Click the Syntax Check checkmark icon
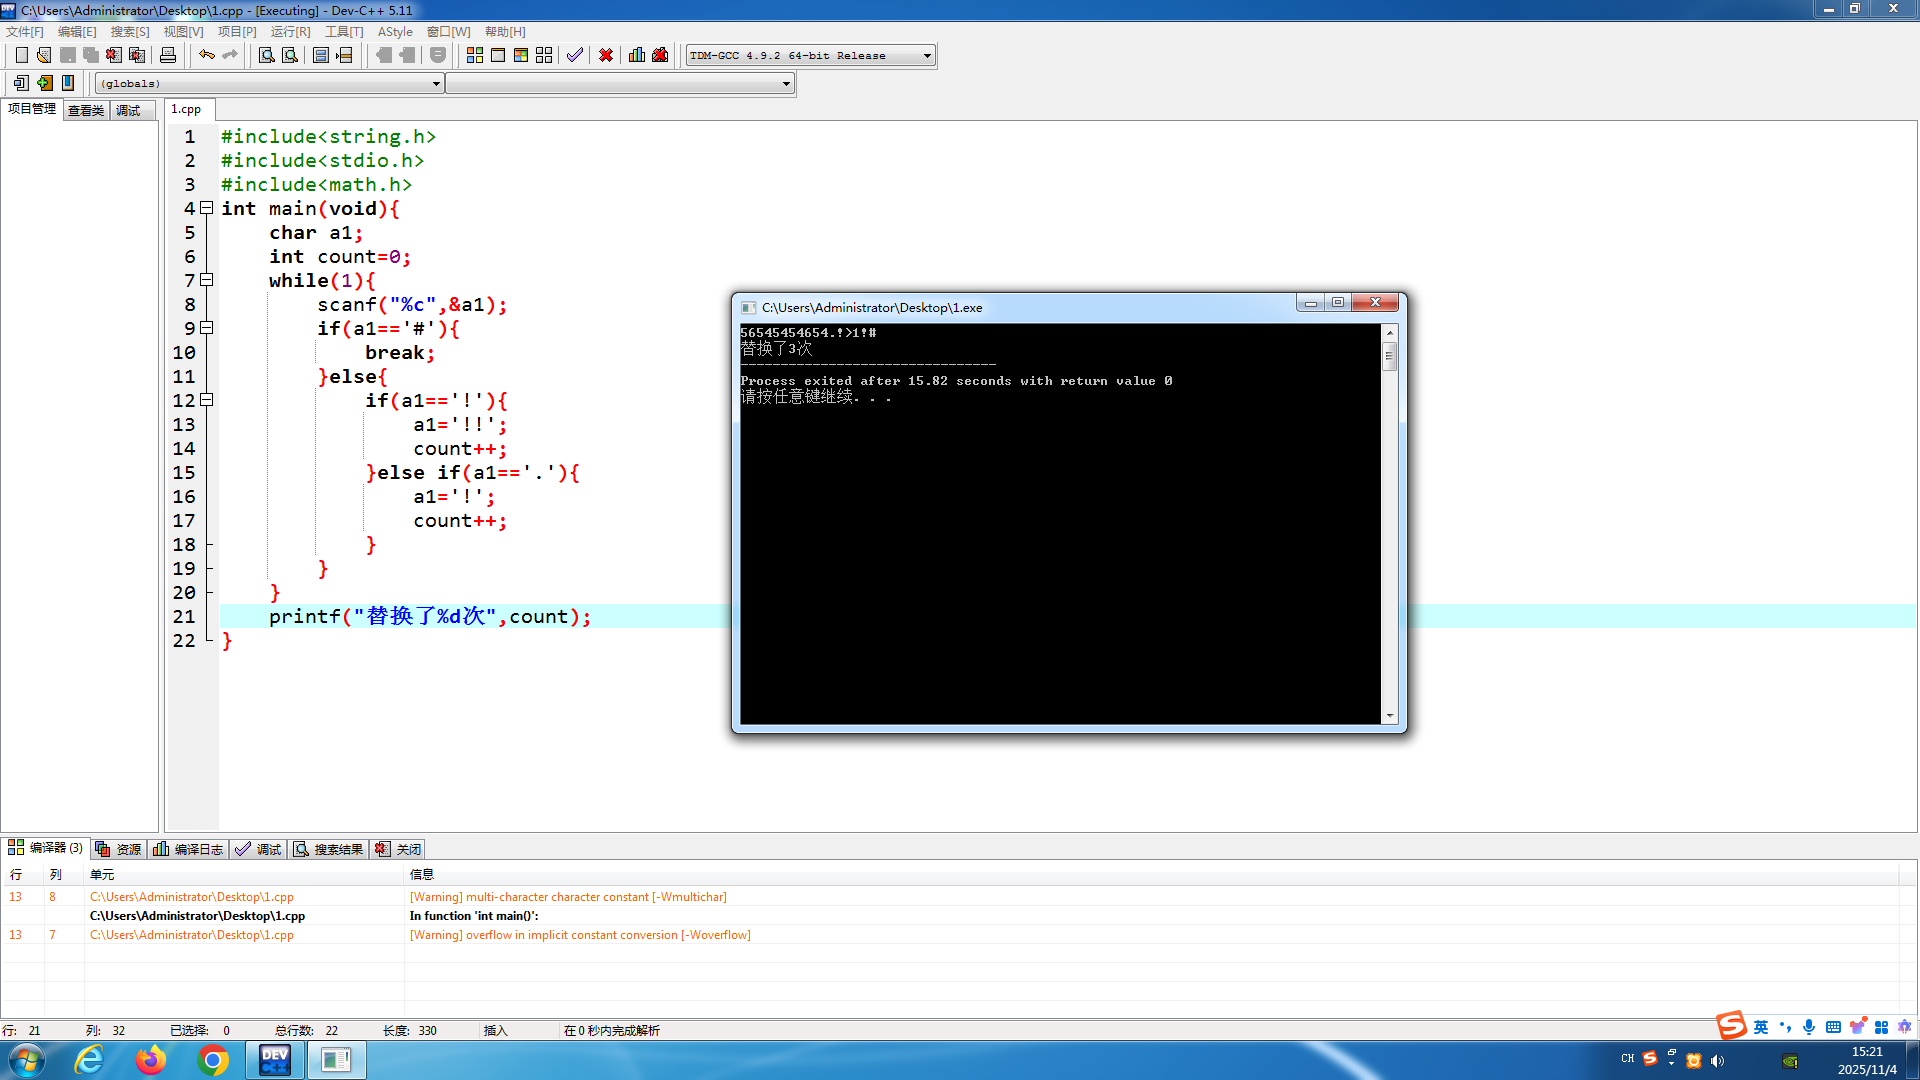 point(574,55)
